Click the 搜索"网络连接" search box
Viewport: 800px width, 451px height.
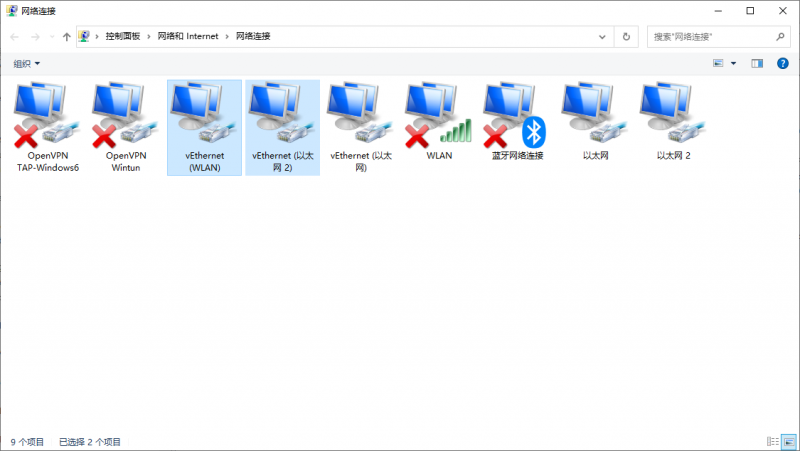point(710,36)
